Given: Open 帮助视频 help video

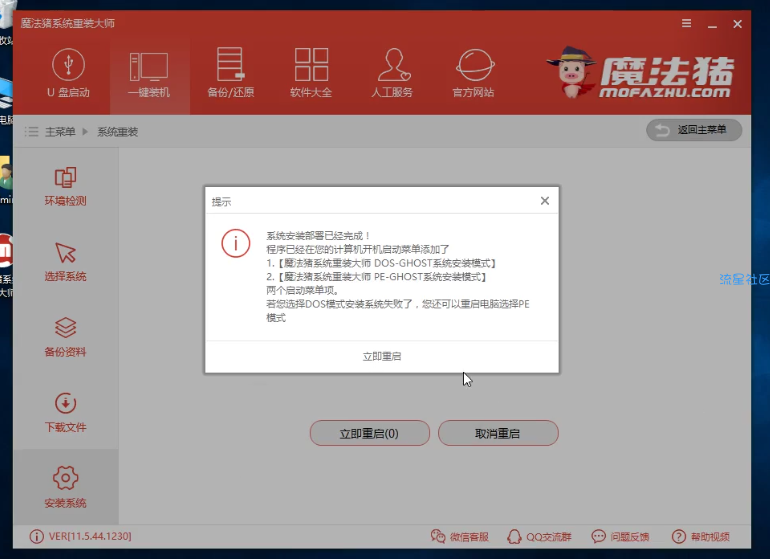Looking at the screenshot, I should click(x=700, y=536).
